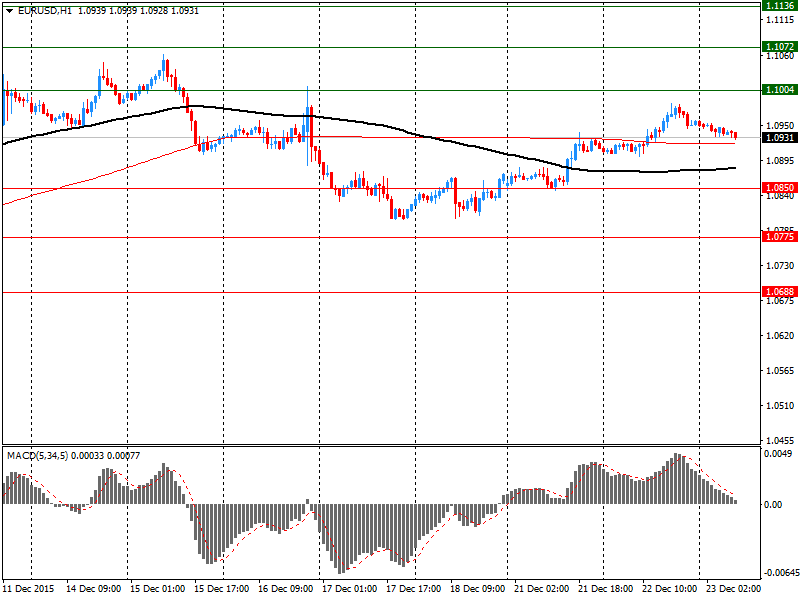Click the 11 Dec 2015 time label
Viewport: 800px width, 600px height.
click(x=28, y=589)
